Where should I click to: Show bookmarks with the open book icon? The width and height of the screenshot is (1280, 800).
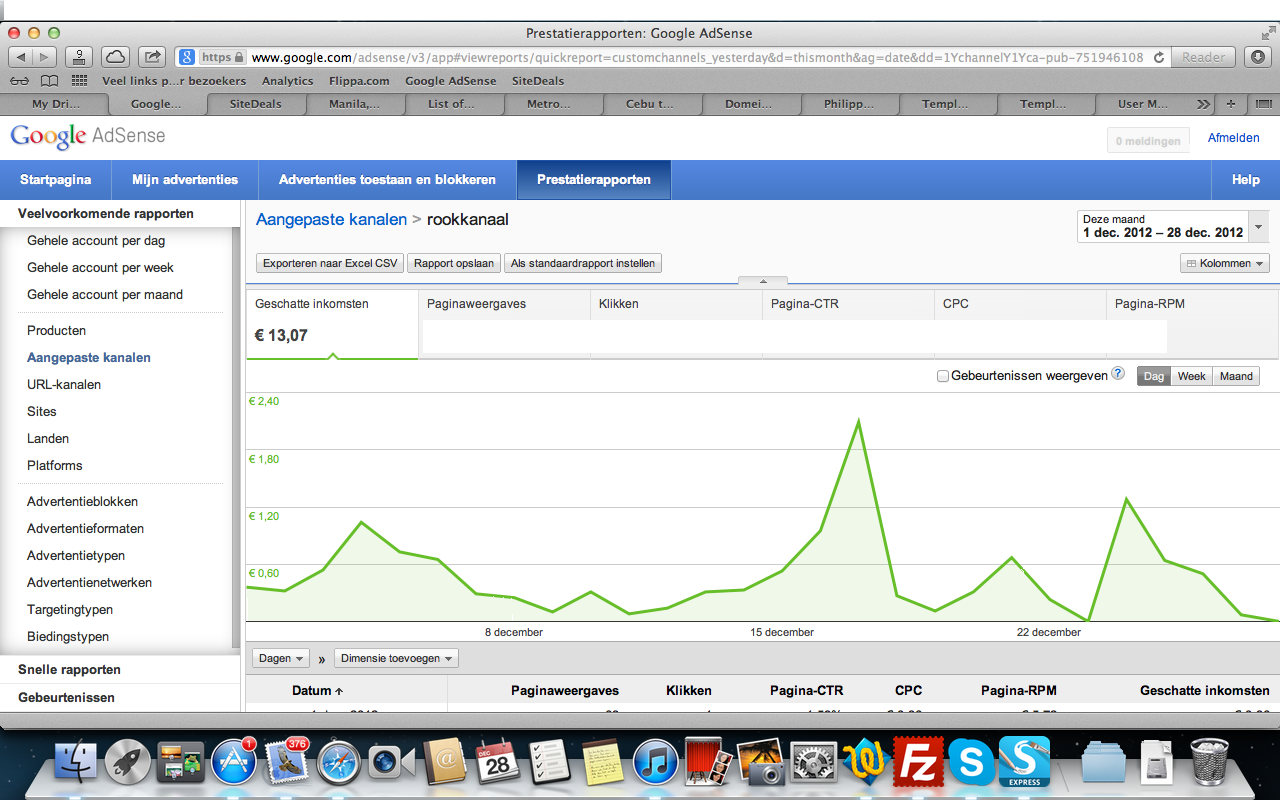[49, 81]
